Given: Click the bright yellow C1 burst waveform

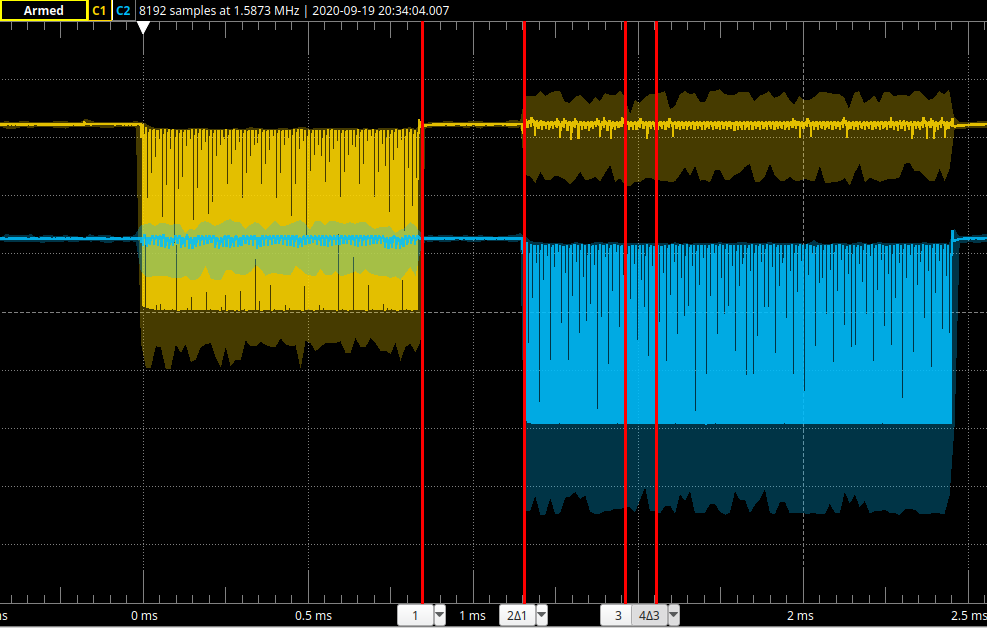Looking at the screenshot, I should (280, 180).
